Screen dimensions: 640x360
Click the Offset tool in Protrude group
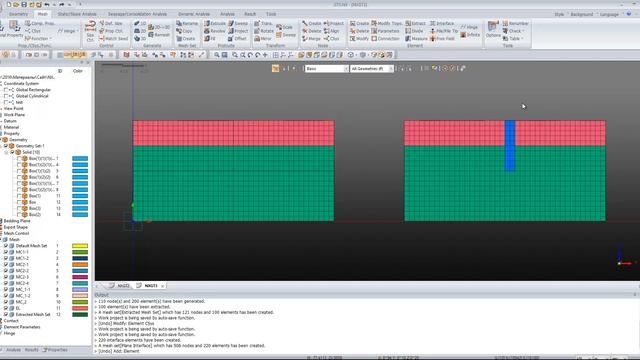[x=238, y=38]
